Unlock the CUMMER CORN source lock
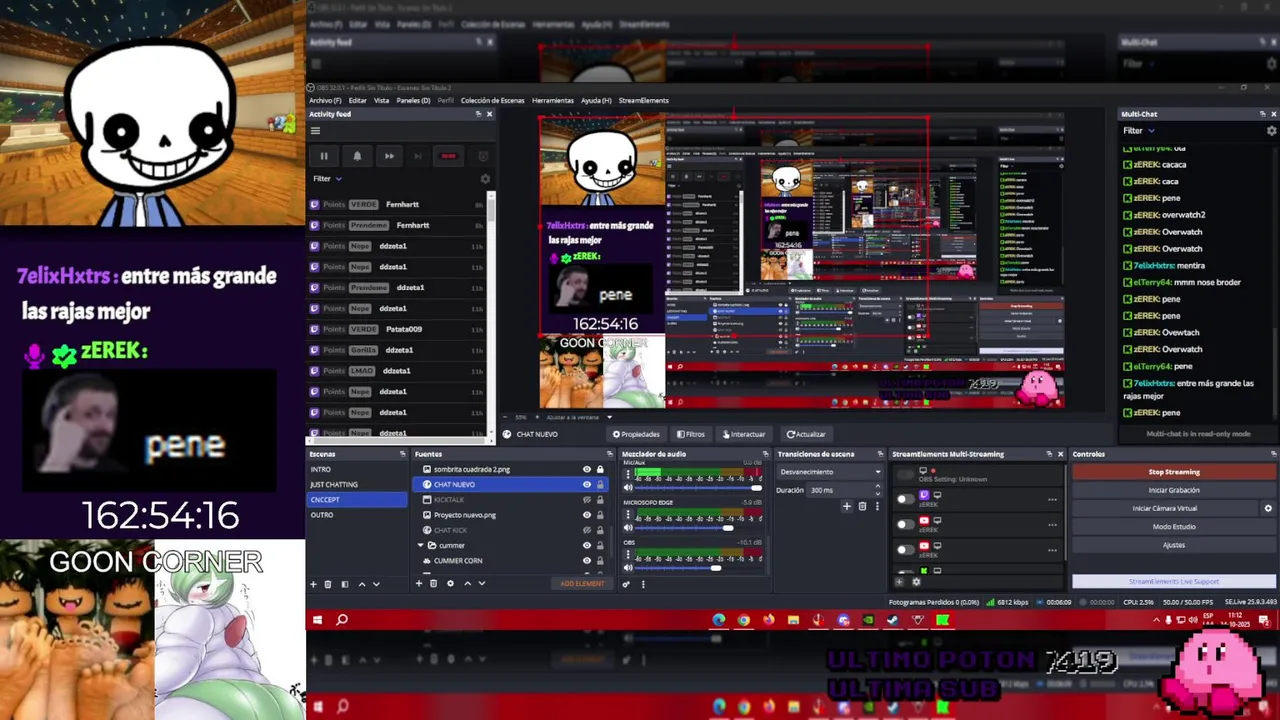This screenshot has height=720, width=1280. click(600, 560)
